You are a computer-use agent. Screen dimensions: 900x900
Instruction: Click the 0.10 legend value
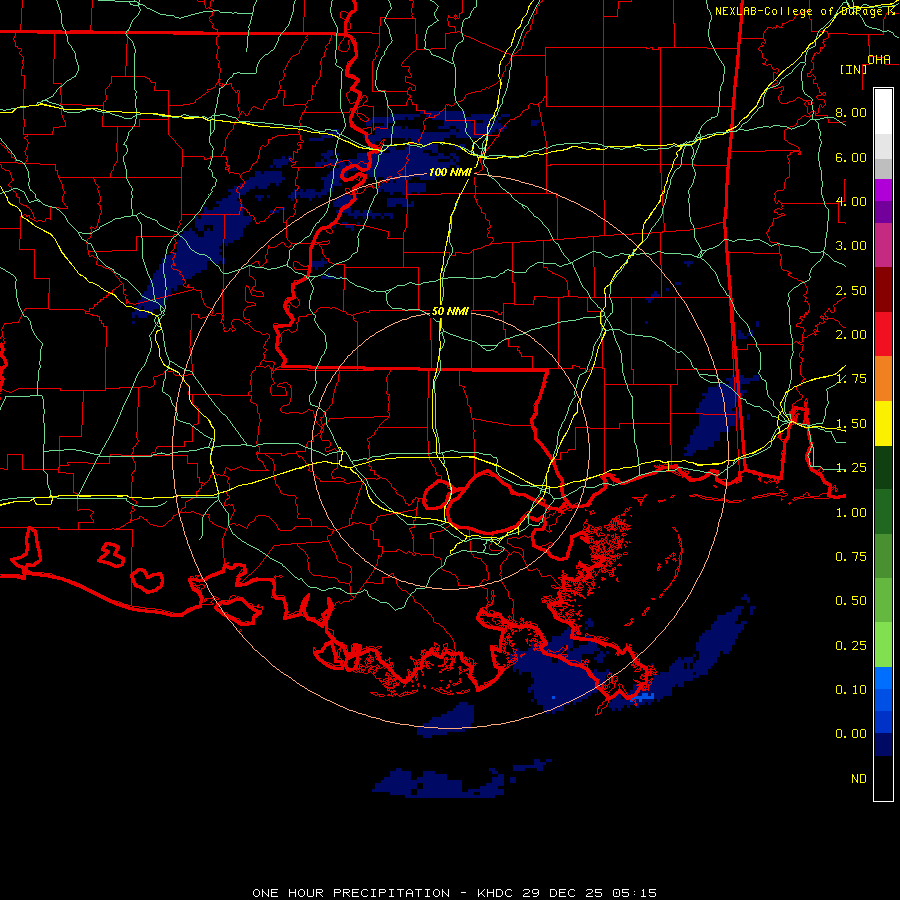851,690
